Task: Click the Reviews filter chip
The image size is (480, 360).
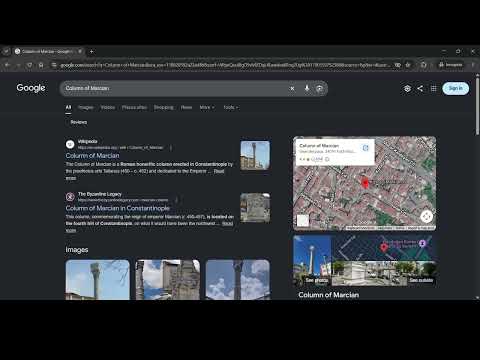Action: (79, 122)
